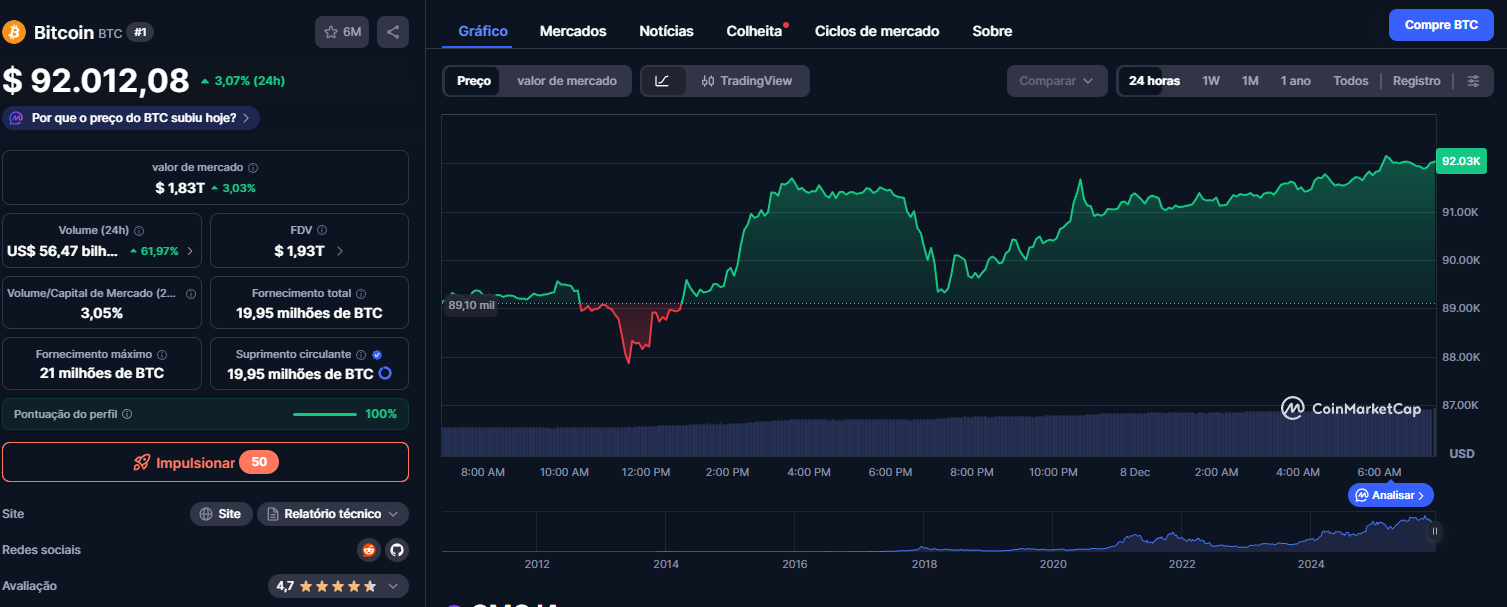
Task: Open 'Por que o preço do BTC subiu hoje?'
Action: pos(130,117)
